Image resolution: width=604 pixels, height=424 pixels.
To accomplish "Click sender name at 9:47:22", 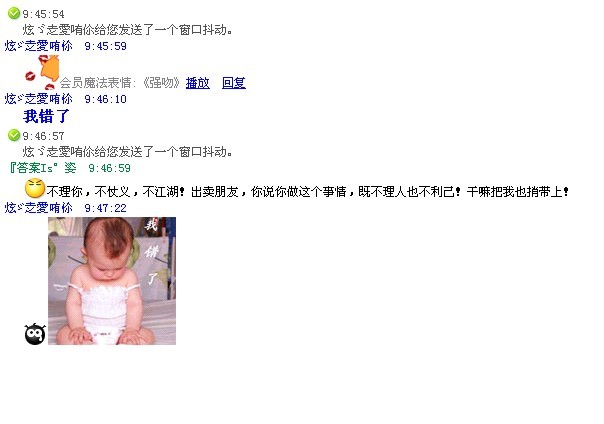I will 39,208.
